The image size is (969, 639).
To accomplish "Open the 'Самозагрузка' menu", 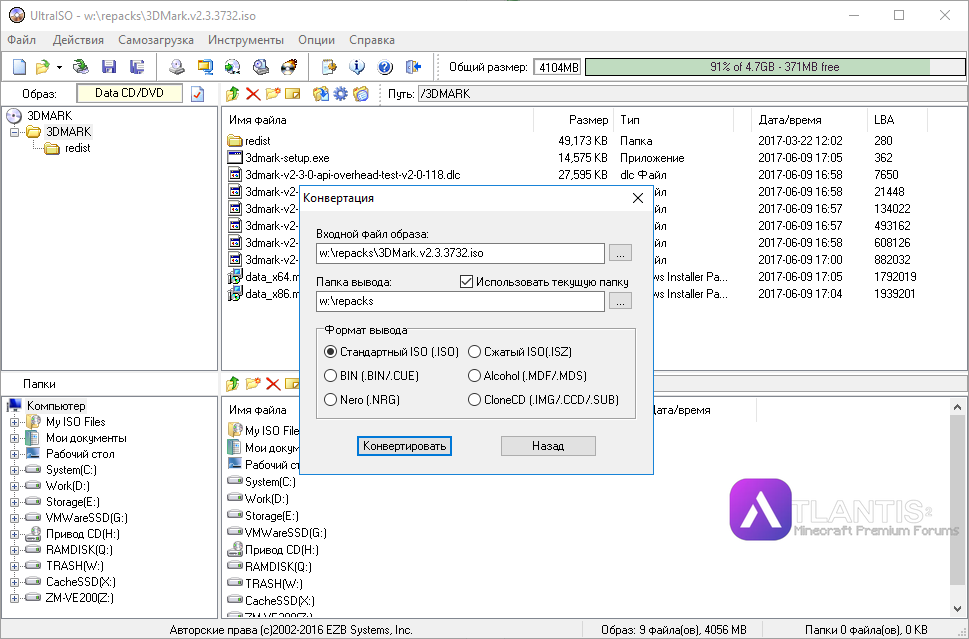I will (156, 40).
